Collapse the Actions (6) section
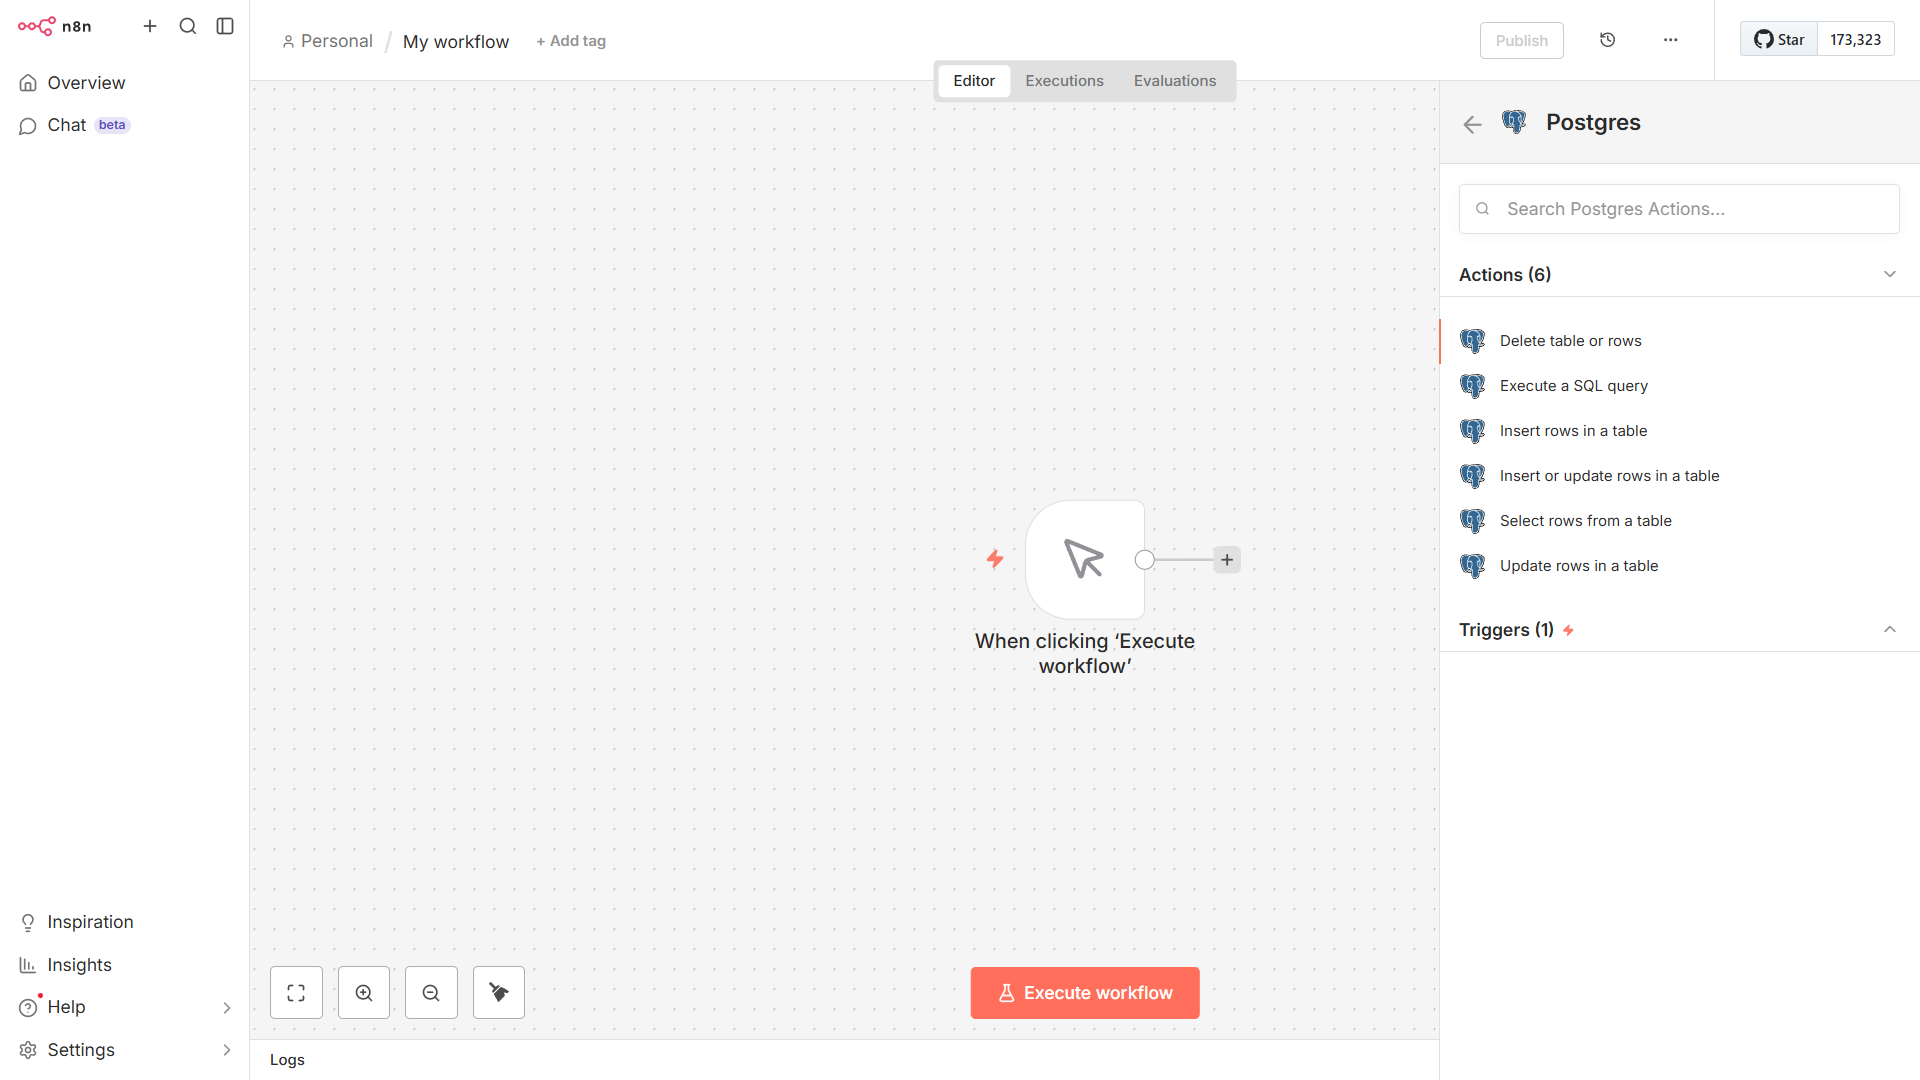The width and height of the screenshot is (1920, 1080). pyautogui.click(x=1889, y=274)
